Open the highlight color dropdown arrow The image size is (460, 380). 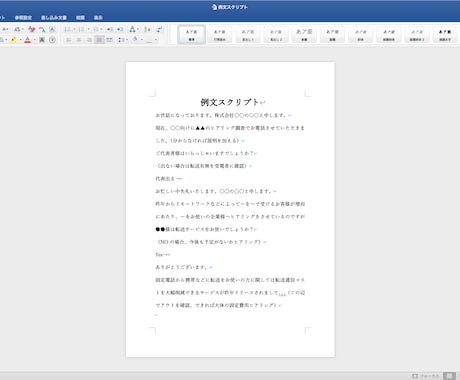(x=20, y=40)
